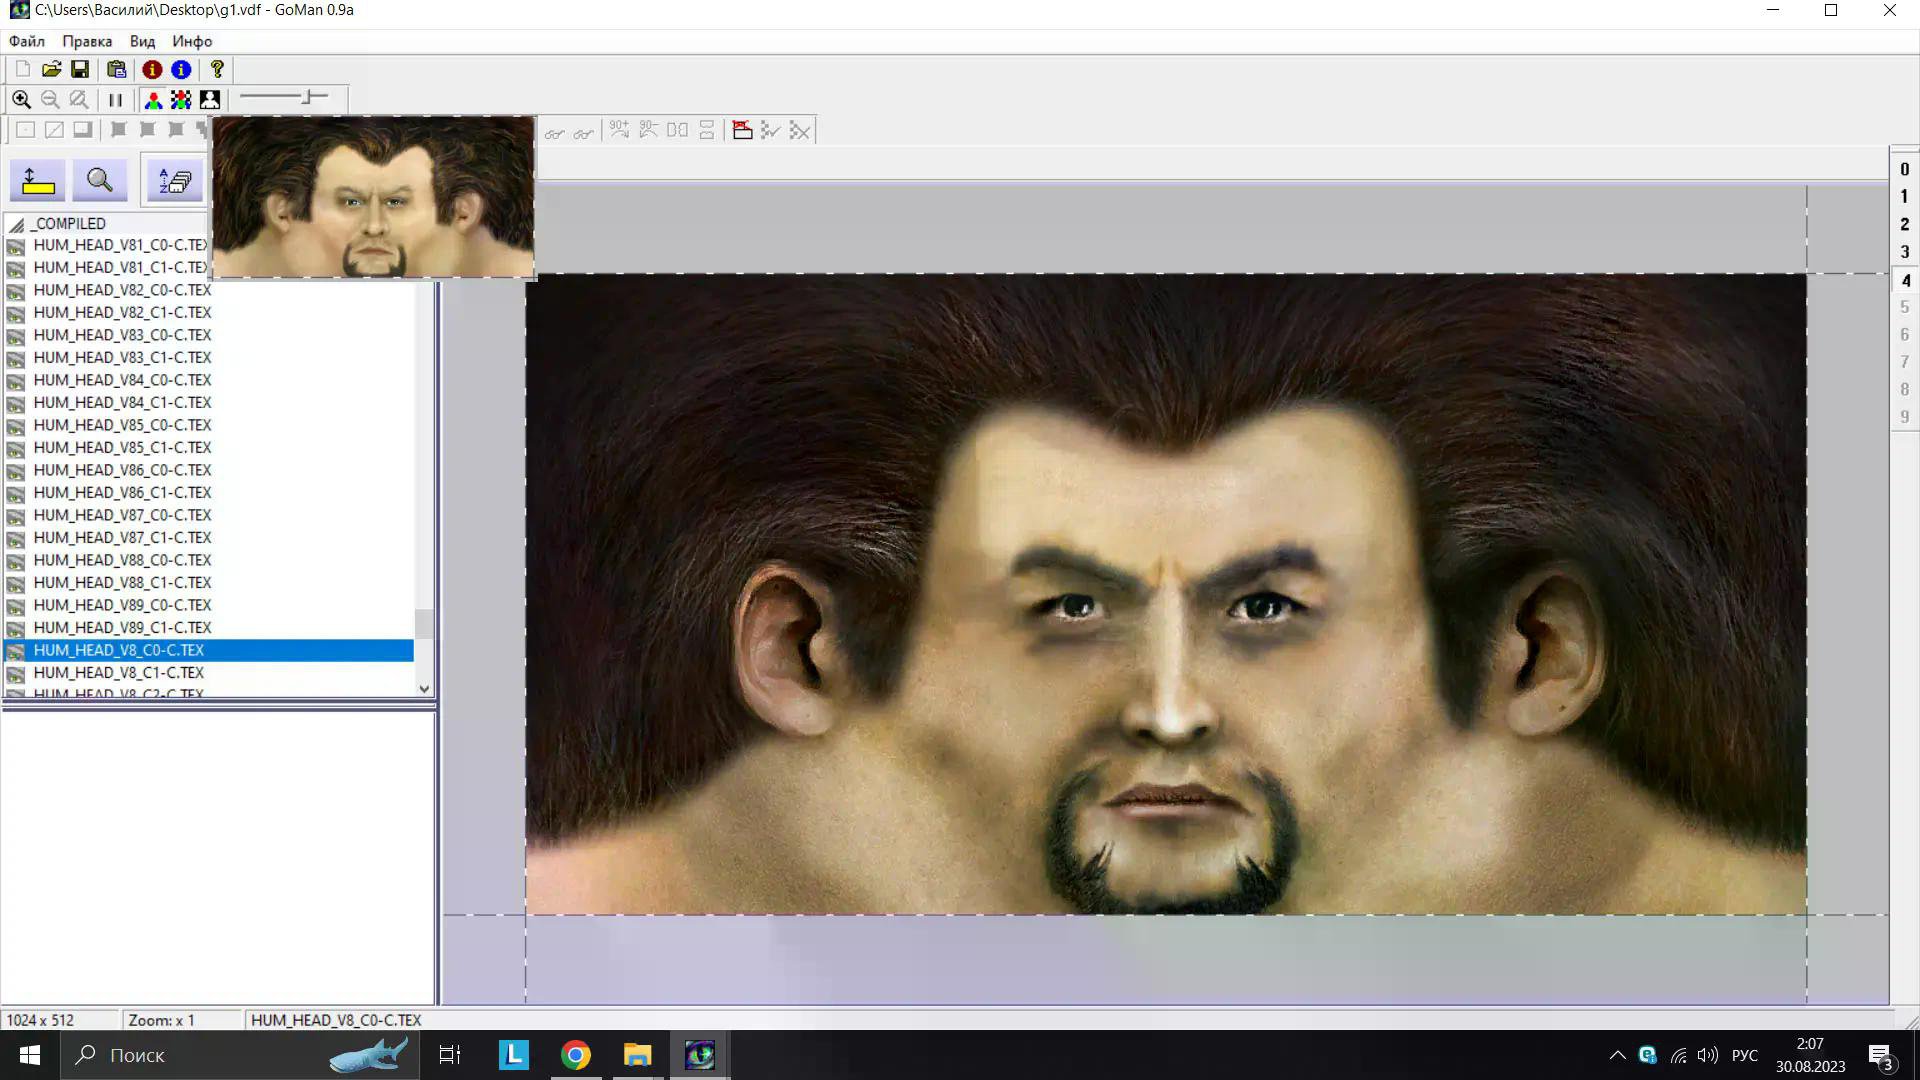The image size is (1920, 1080).
Task: Select mipmap level 0 on right
Action: [x=1904, y=169]
